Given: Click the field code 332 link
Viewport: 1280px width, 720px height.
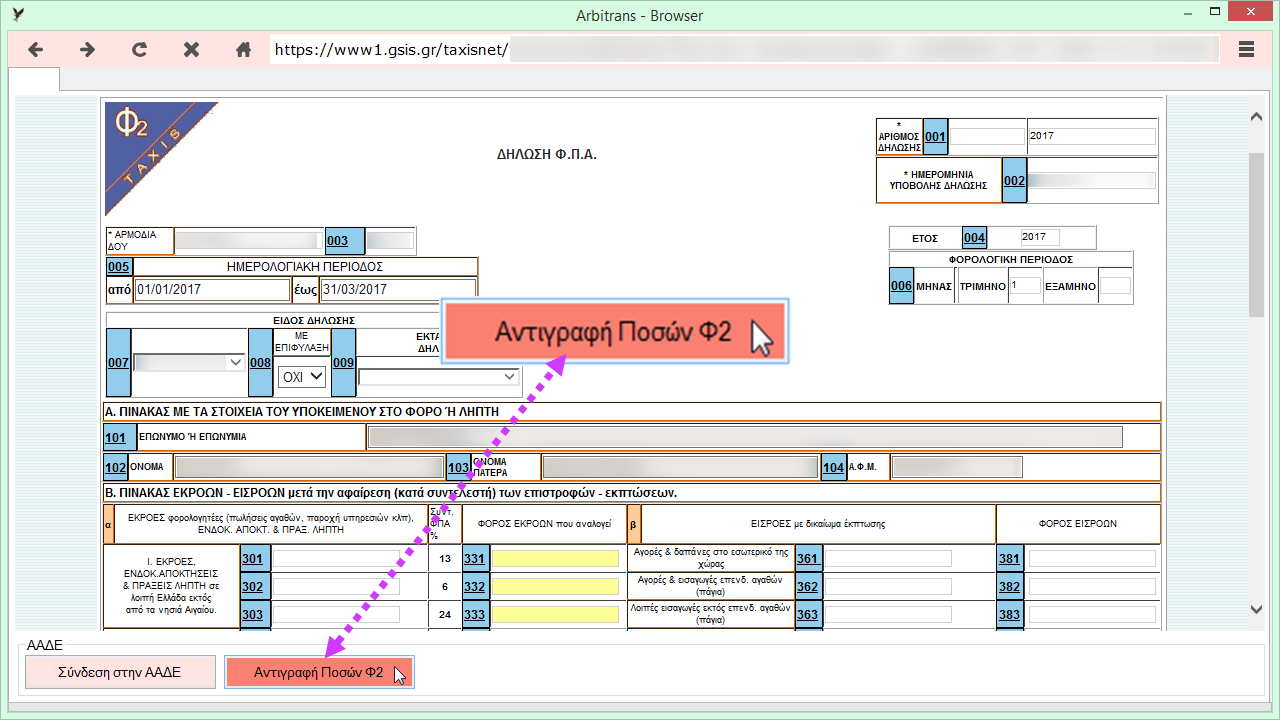Looking at the screenshot, I should (x=475, y=587).
